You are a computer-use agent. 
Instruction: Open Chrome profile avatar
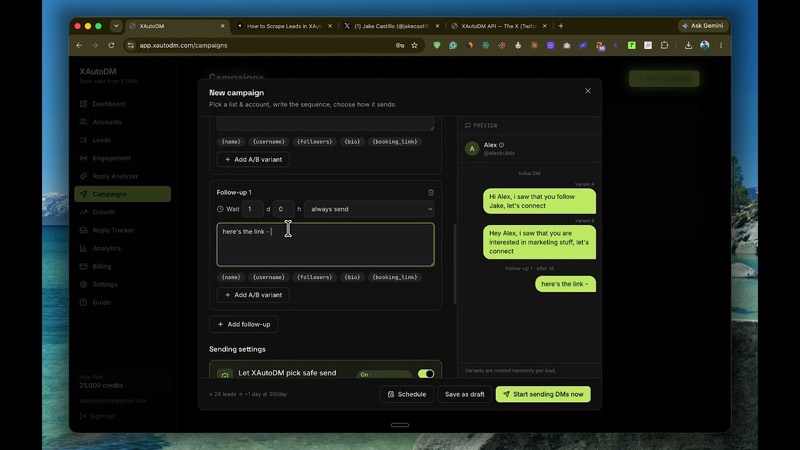click(705, 45)
